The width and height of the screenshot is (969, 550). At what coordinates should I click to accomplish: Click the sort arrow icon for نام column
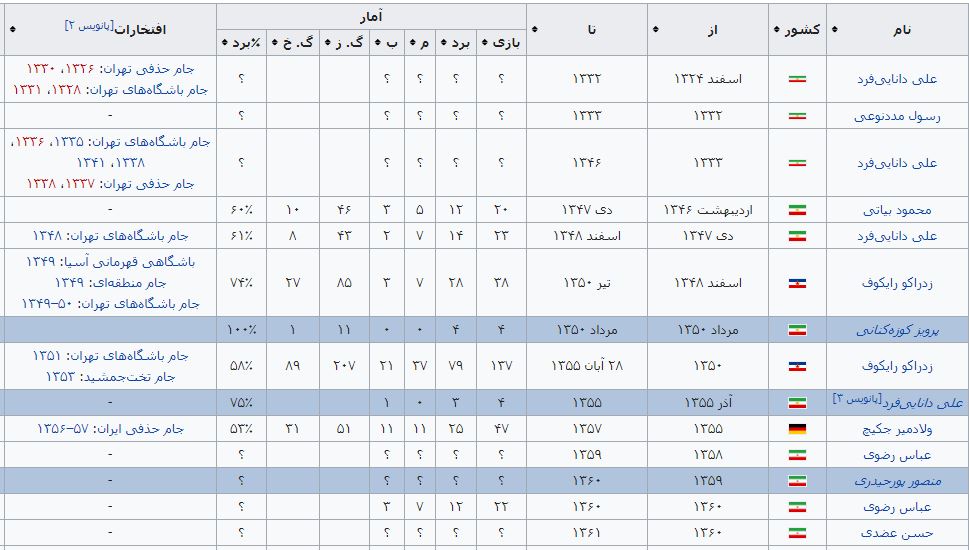coord(835,29)
